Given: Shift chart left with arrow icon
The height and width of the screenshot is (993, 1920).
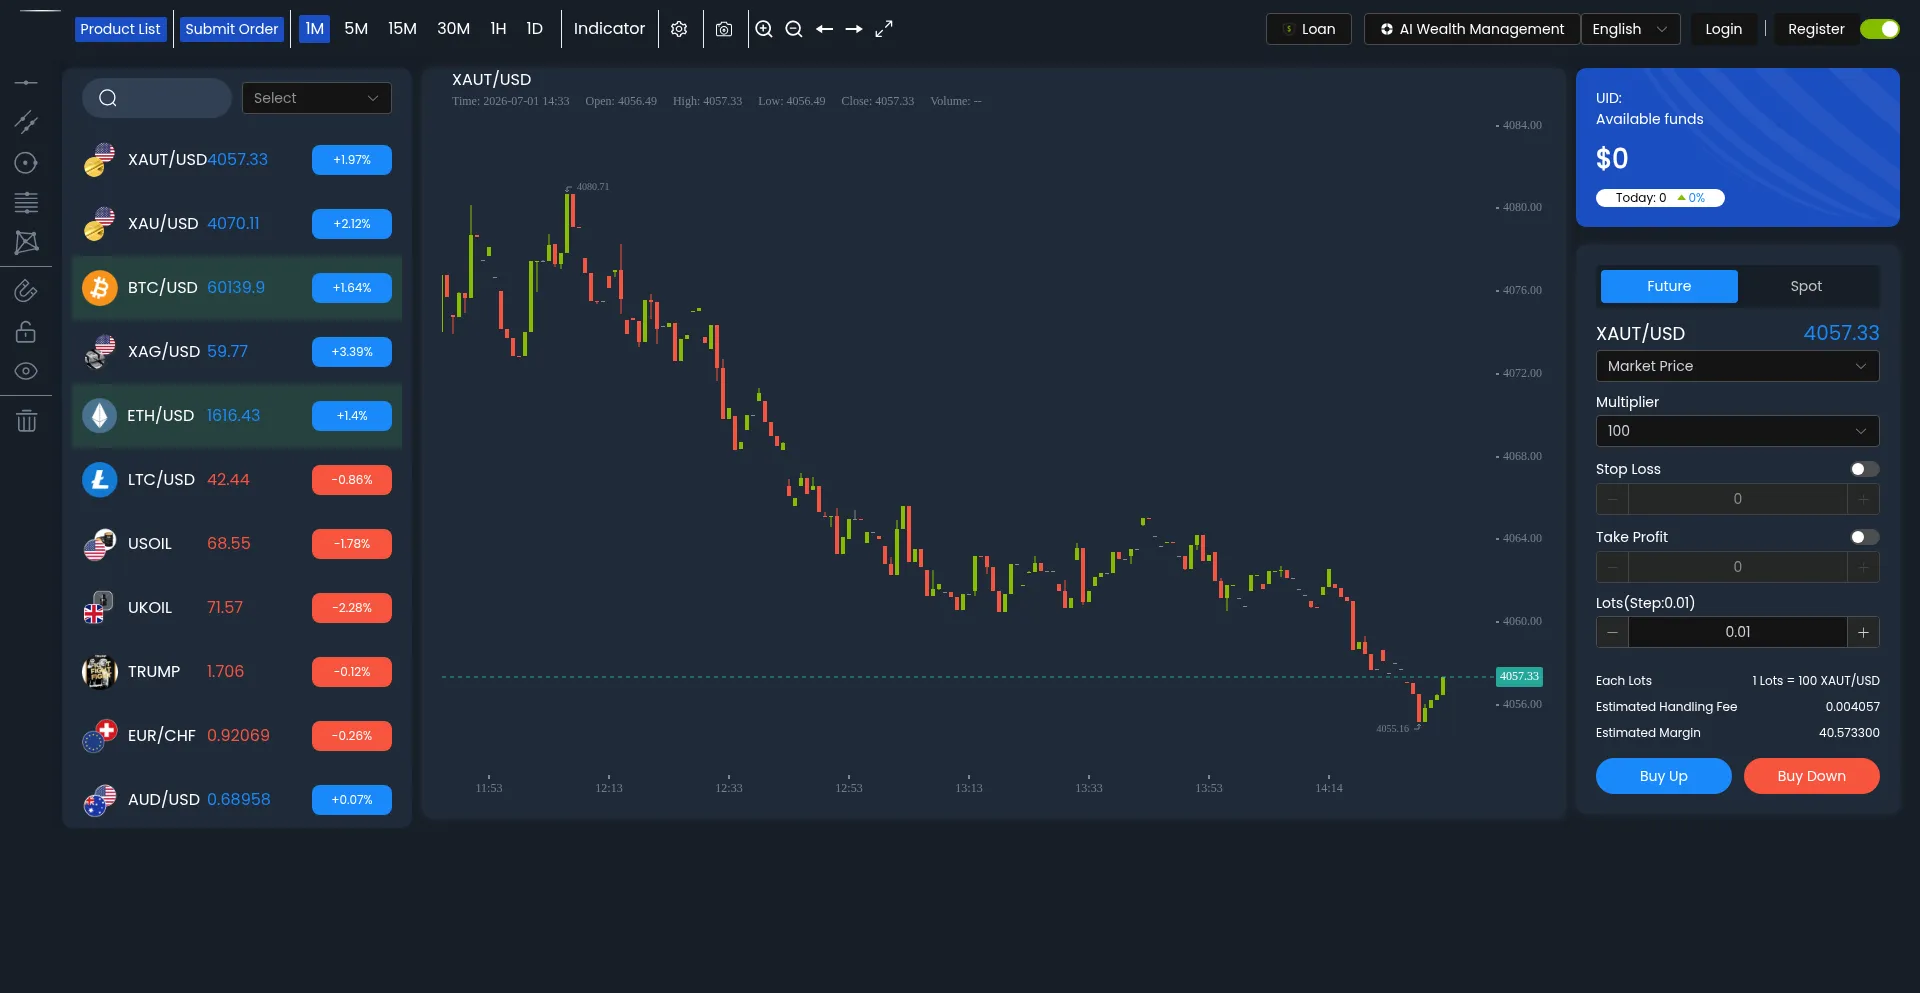Looking at the screenshot, I should (x=824, y=29).
